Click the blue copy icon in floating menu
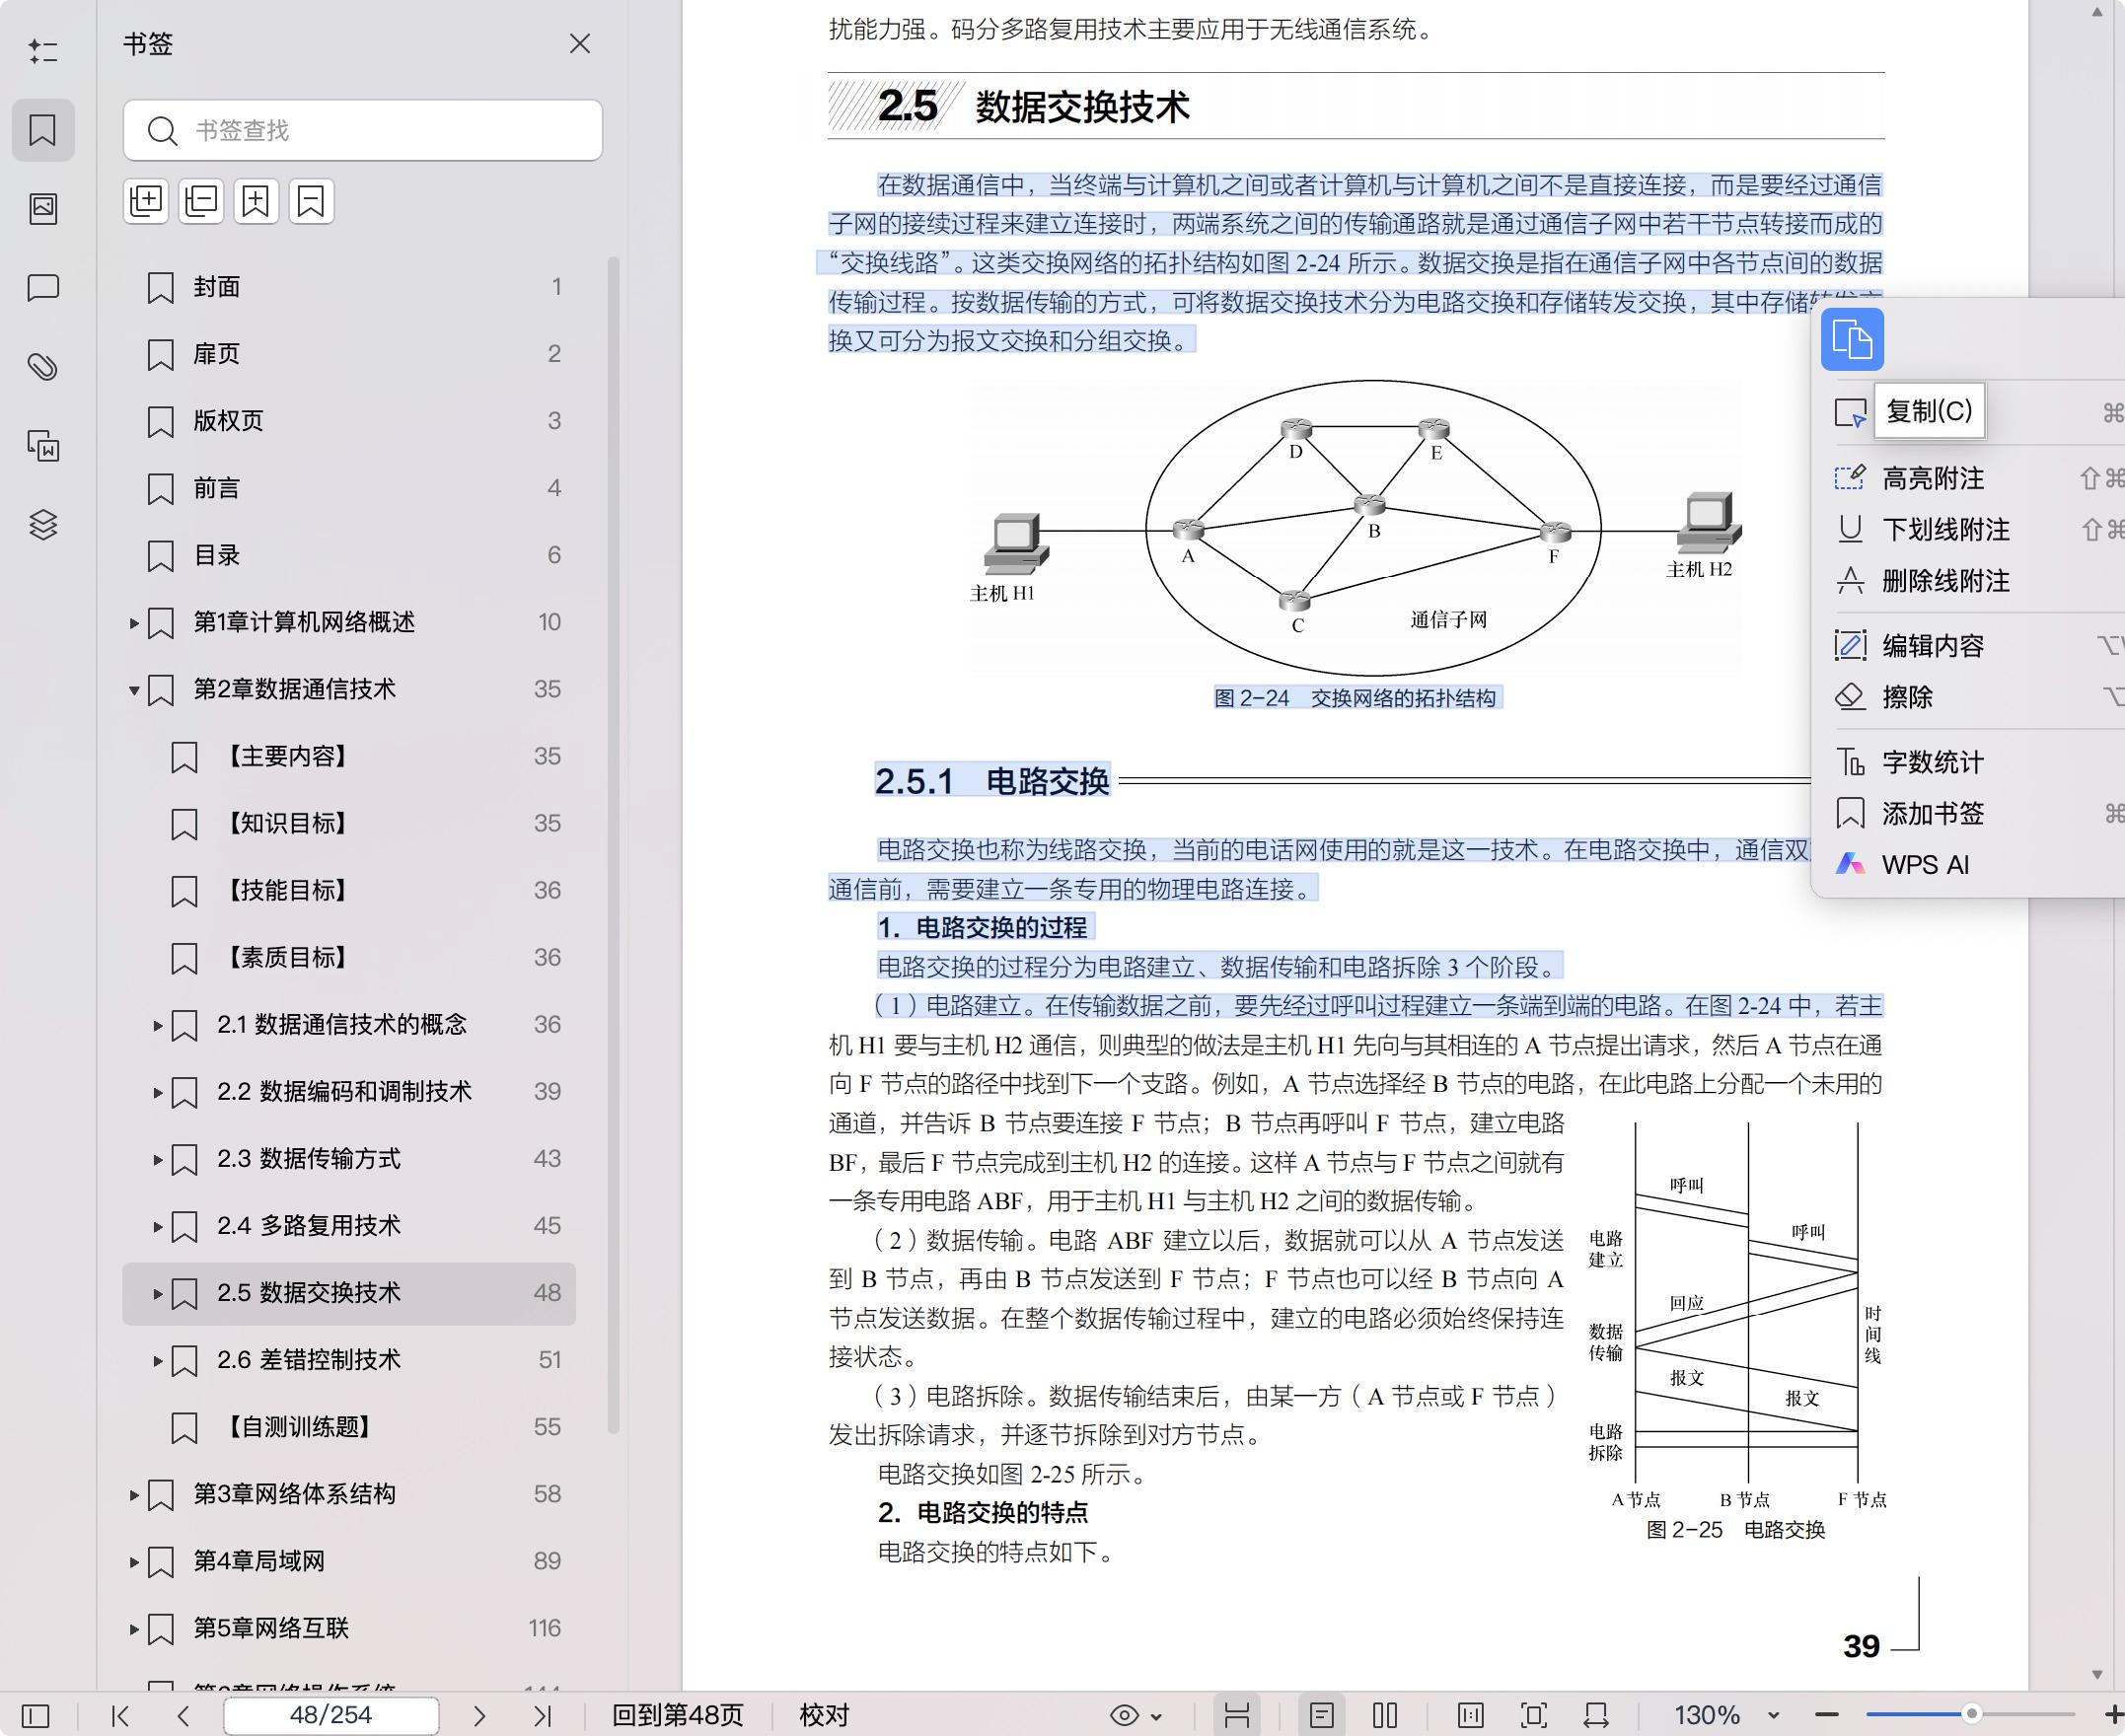Viewport: 2125px width, 1736px height. point(1852,340)
